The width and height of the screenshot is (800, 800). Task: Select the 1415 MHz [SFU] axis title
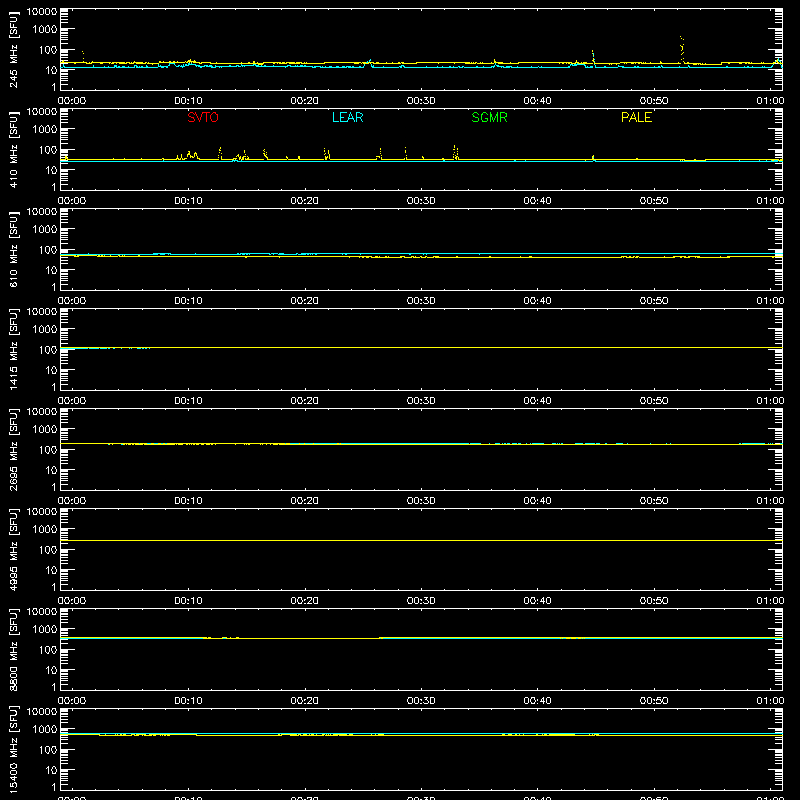pyautogui.click(x=13, y=349)
